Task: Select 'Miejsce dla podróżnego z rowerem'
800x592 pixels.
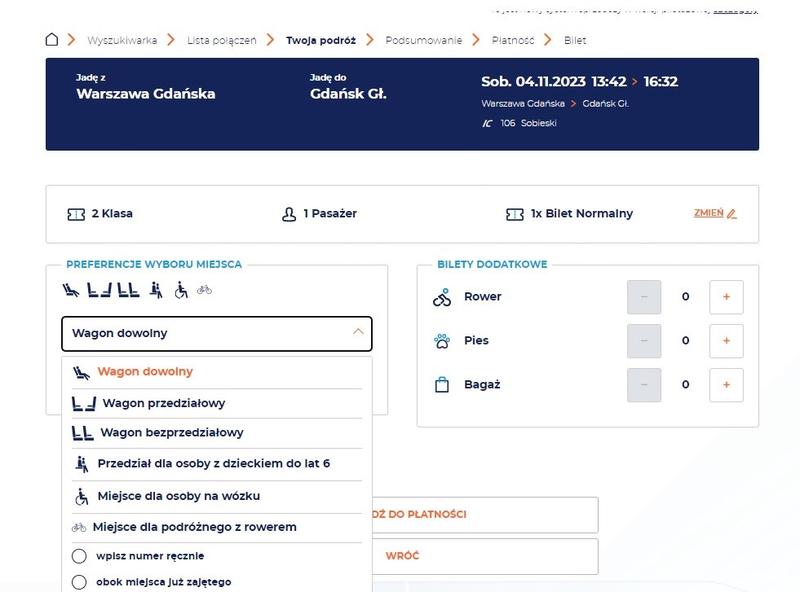Action: click(194, 527)
